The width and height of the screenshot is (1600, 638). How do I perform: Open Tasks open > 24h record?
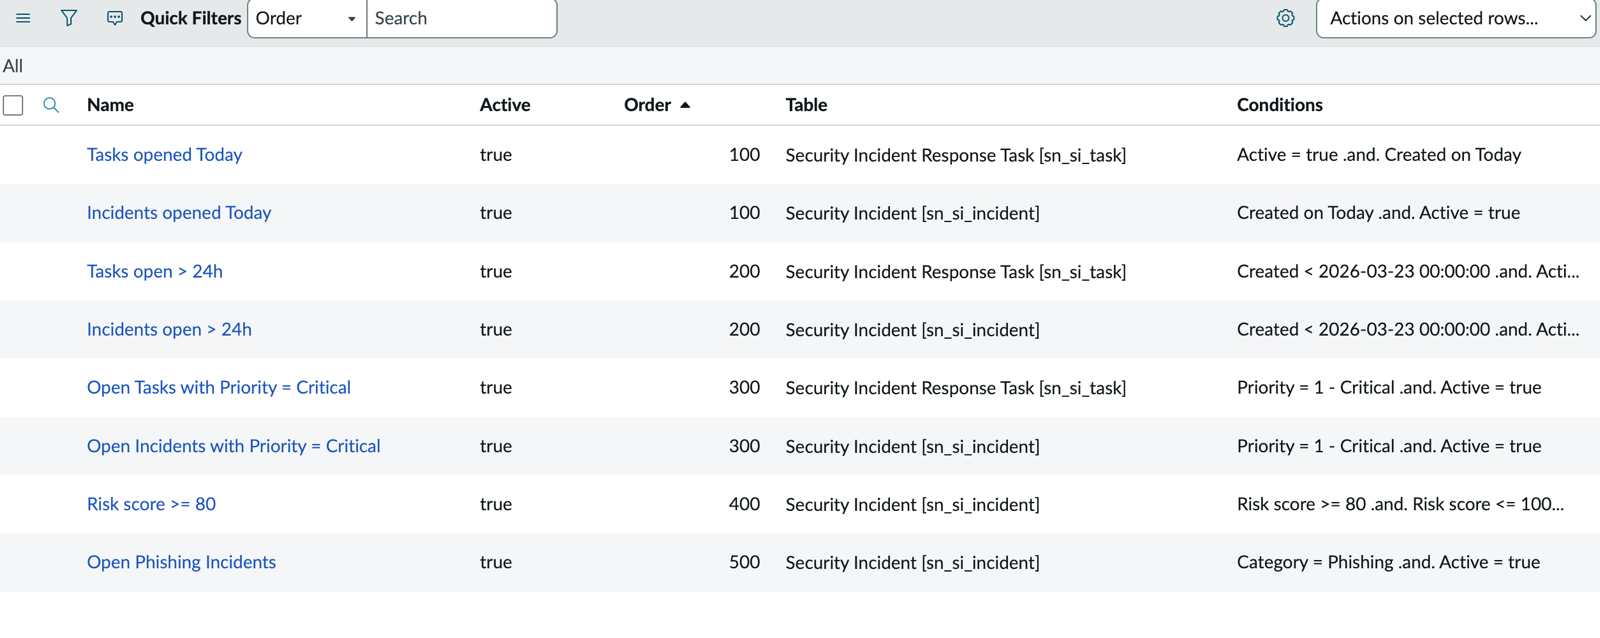[155, 271]
